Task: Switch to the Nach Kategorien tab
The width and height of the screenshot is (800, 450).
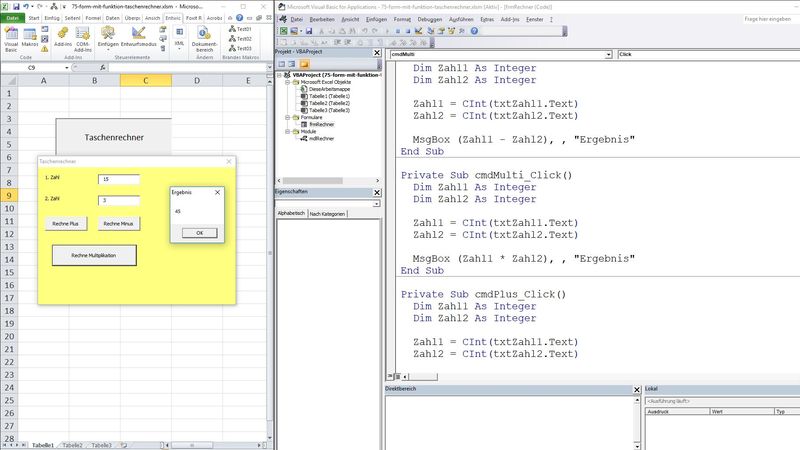Action: coord(326,214)
